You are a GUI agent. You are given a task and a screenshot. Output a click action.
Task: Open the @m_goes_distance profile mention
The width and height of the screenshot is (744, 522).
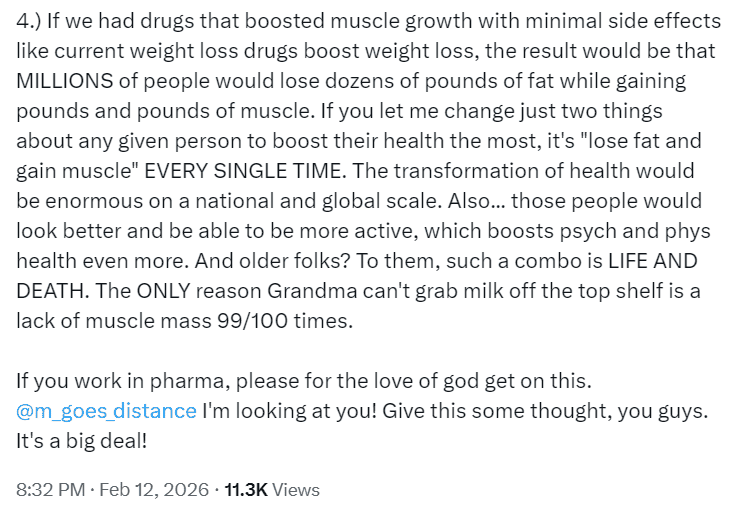[x=106, y=411]
